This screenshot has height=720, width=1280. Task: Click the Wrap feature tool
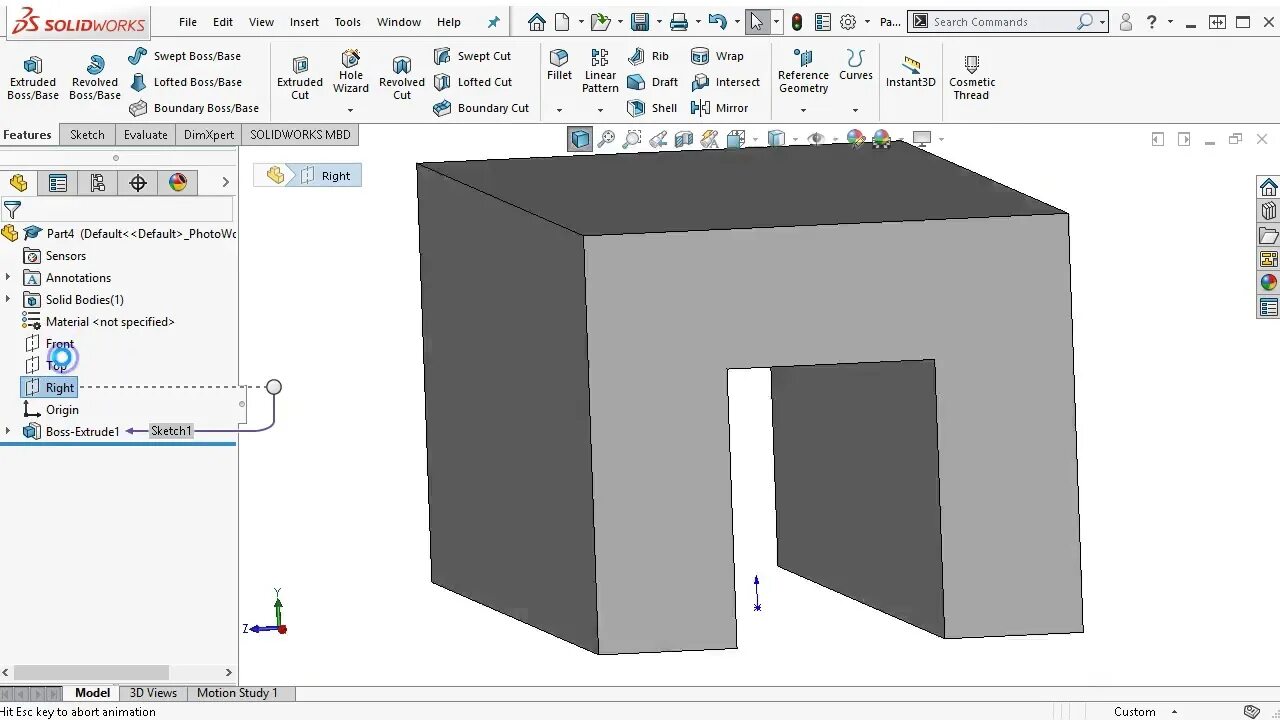pos(717,56)
